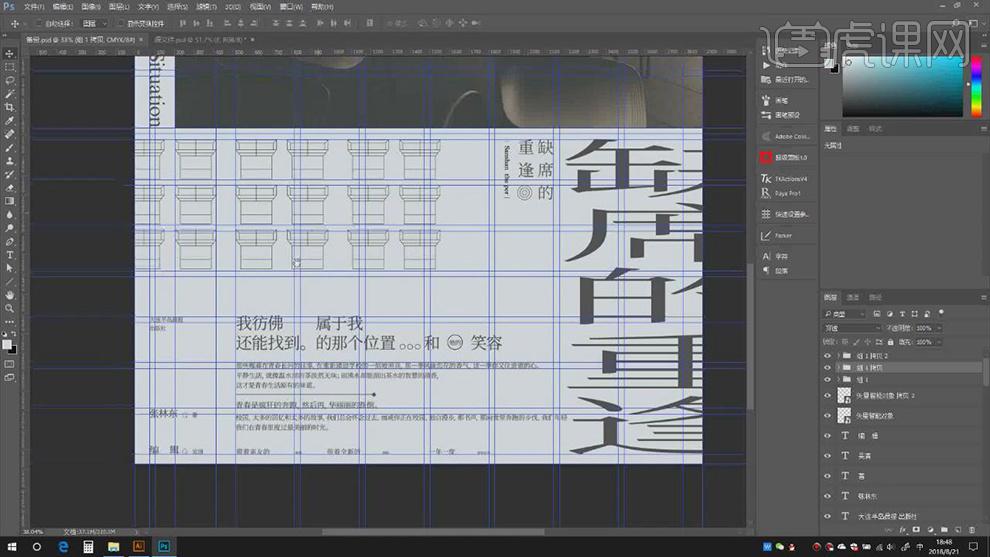Open the layer filter kind dropdown
The width and height of the screenshot is (990, 557).
pos(845,314)
